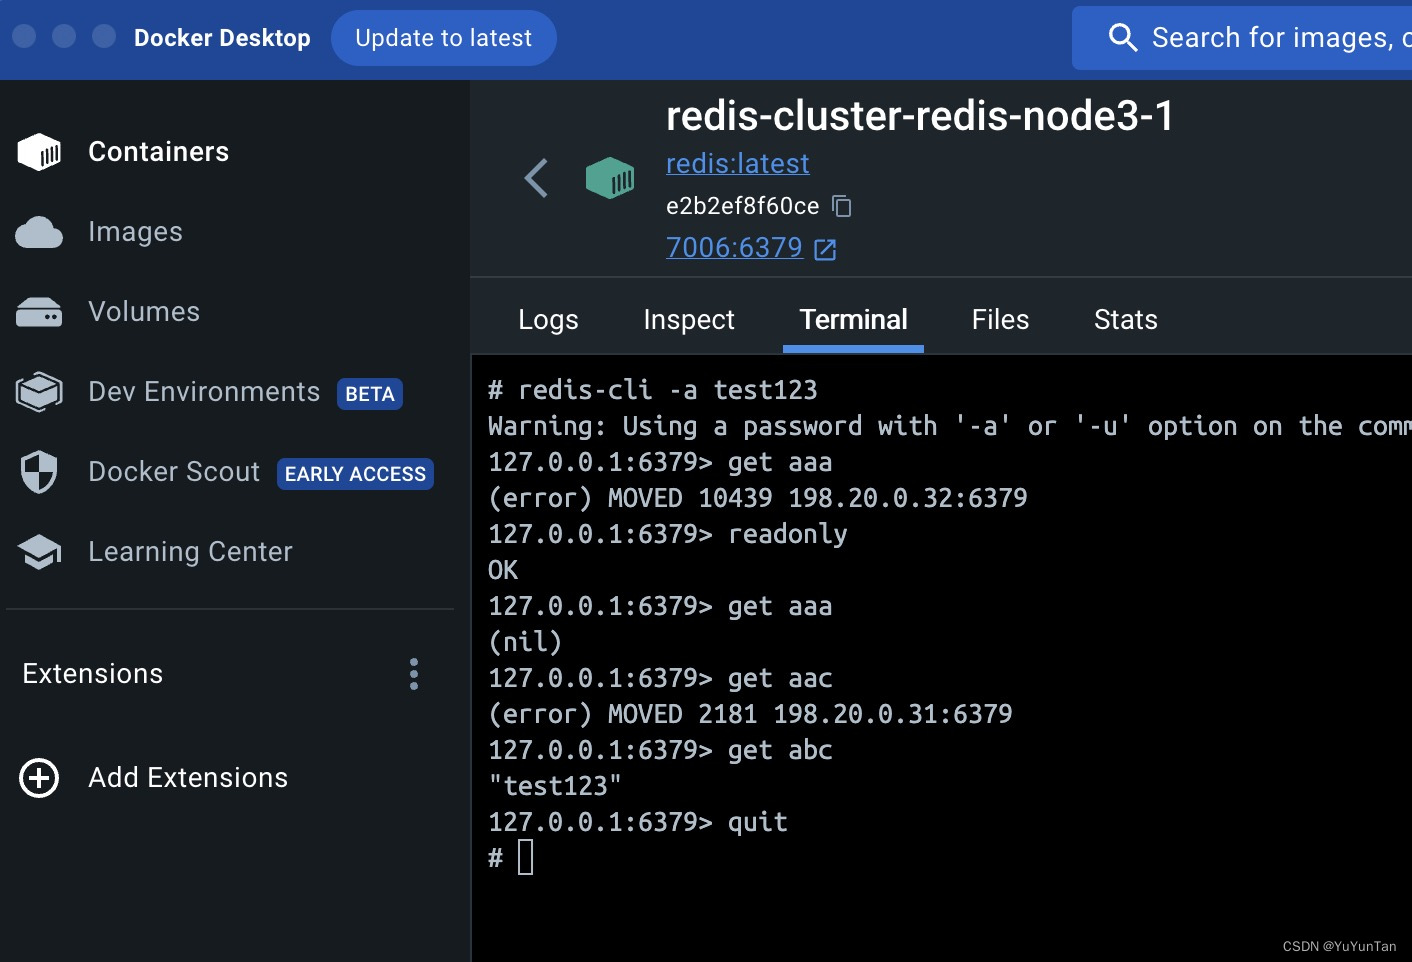Focus the Search for images field
Screen dimensions: 1412x962
[1242, 38]
